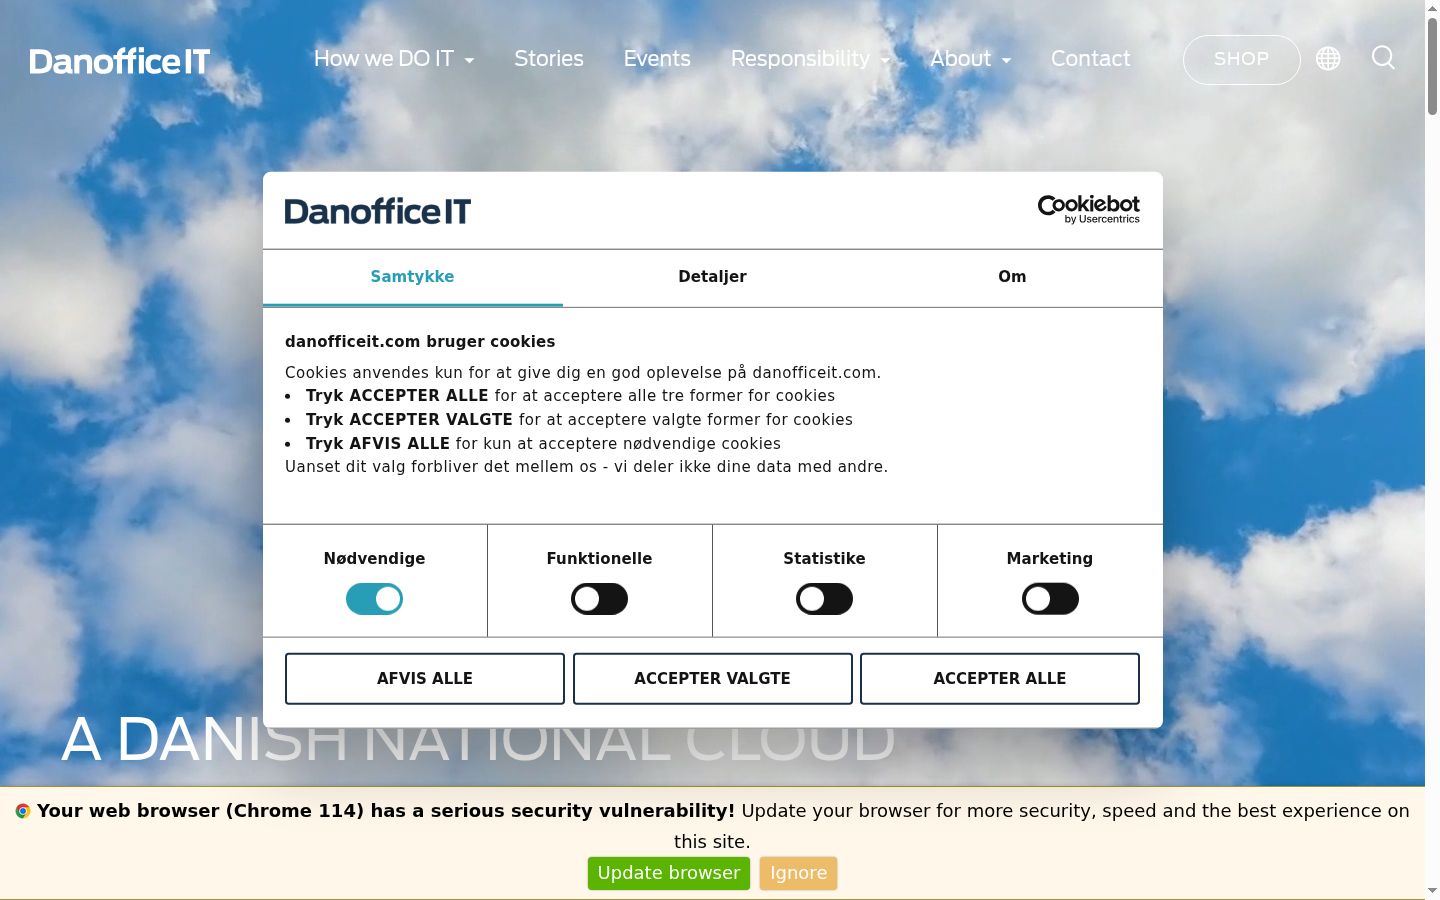This screenshot has height=900, width=1440.
Task: Expand the Responsibility dropdown menu
Action: tap(810, 59)
